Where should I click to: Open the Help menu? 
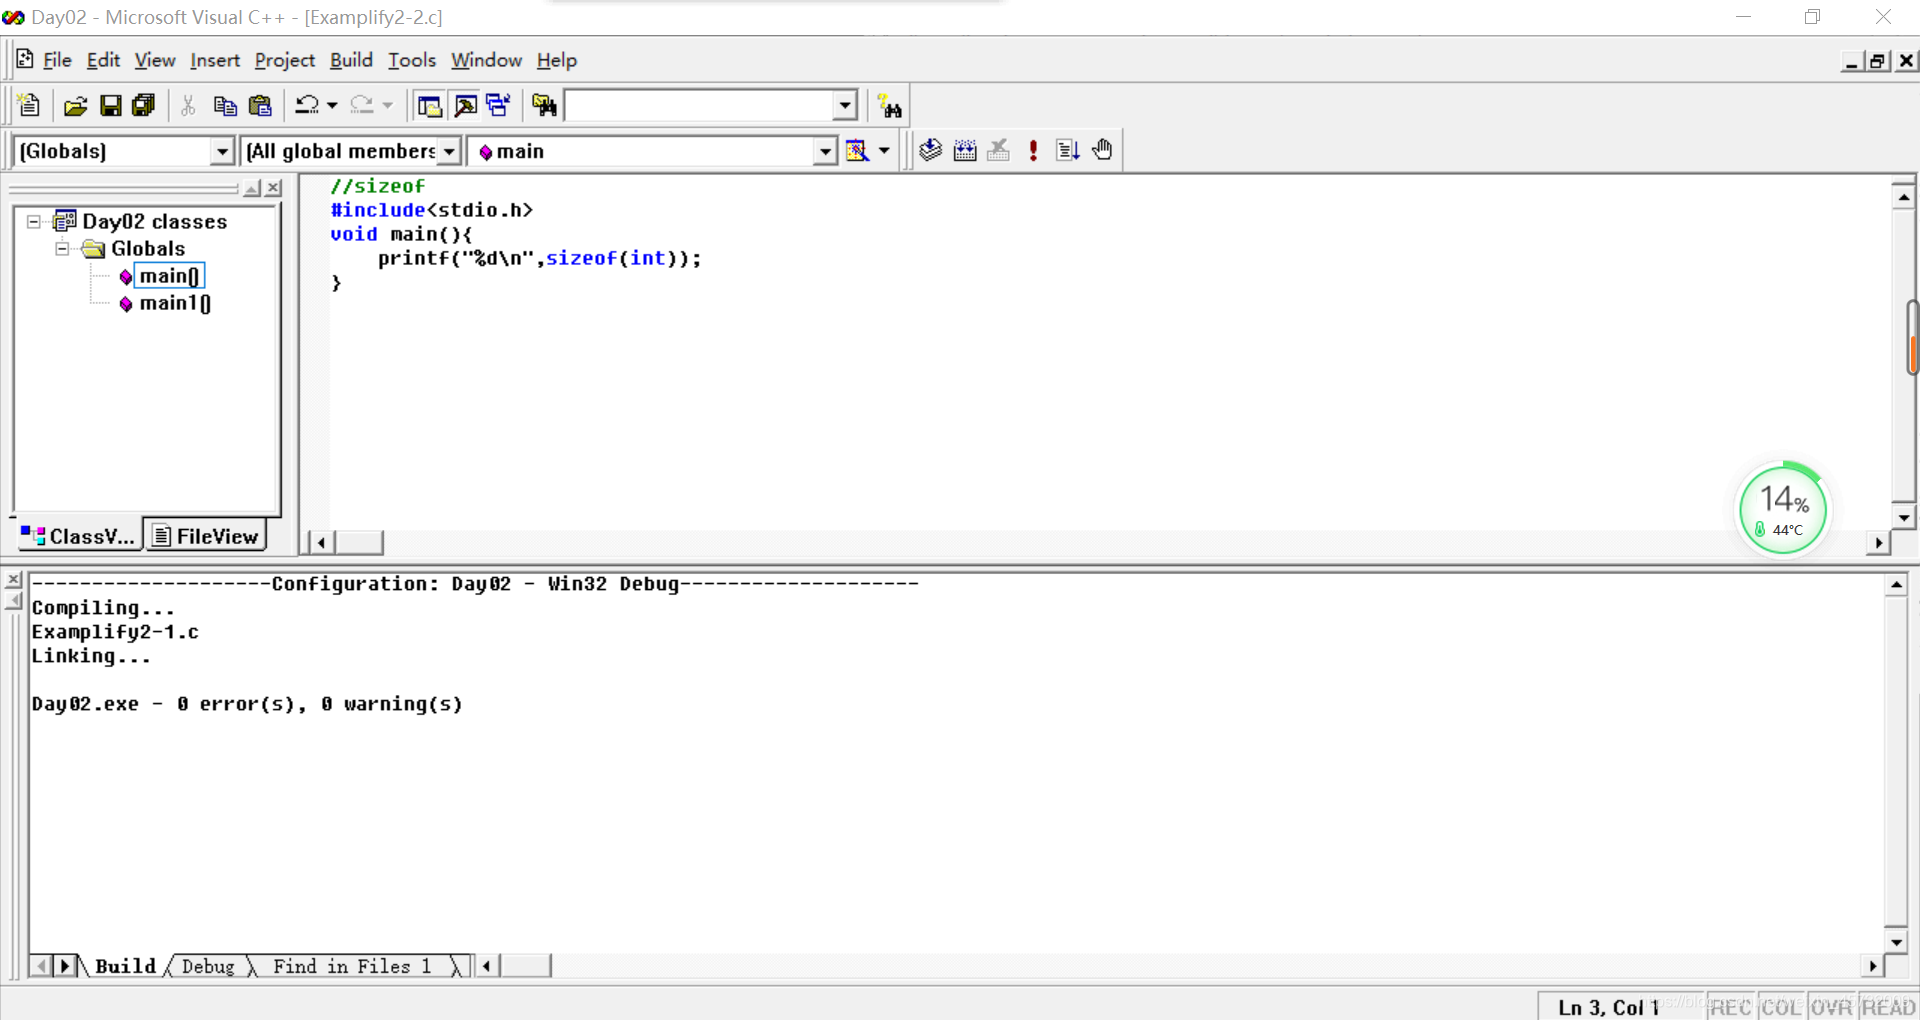tap(557, 60)
